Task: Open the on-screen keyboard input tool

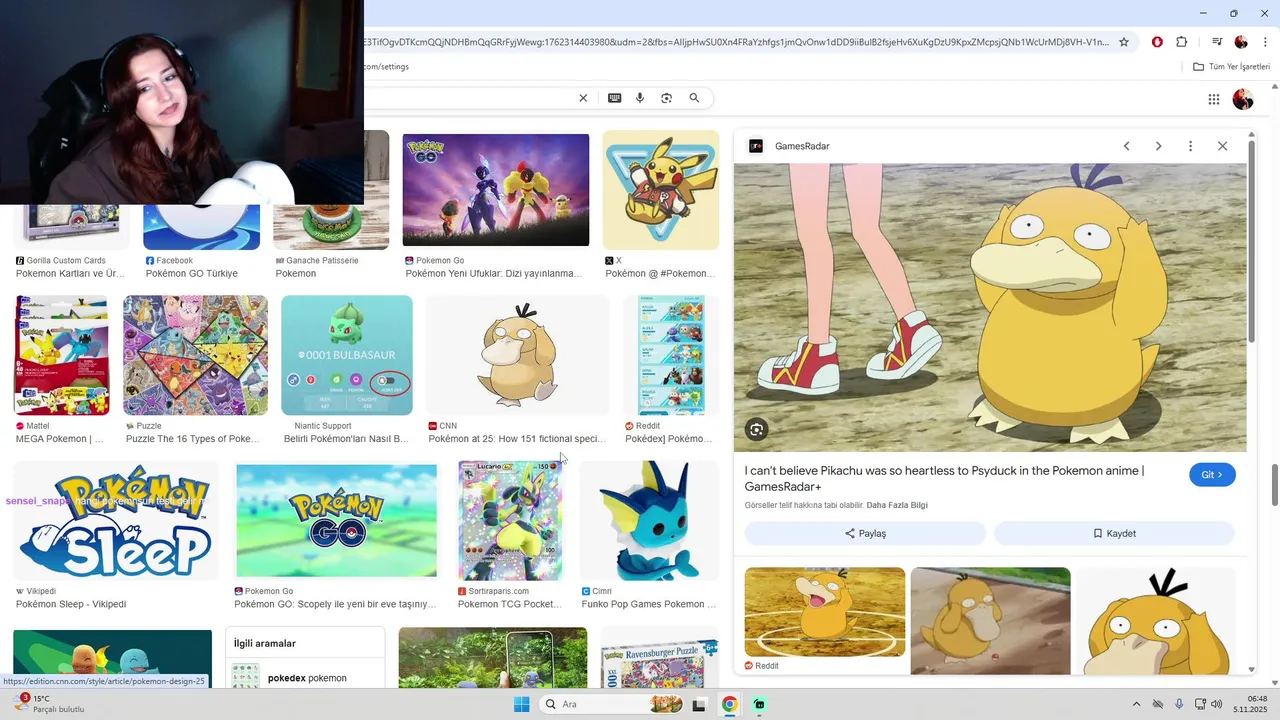Action: point(614,98)
